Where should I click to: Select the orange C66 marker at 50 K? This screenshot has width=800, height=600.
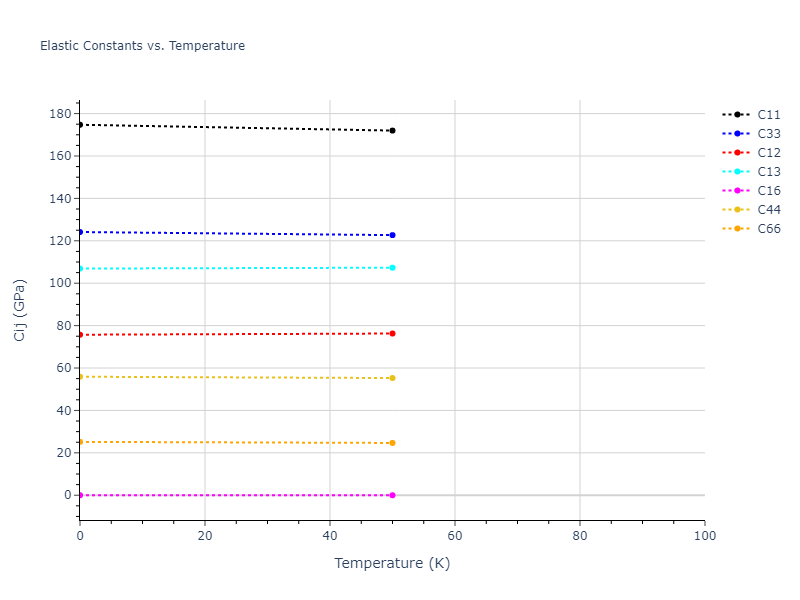[392, 443]
